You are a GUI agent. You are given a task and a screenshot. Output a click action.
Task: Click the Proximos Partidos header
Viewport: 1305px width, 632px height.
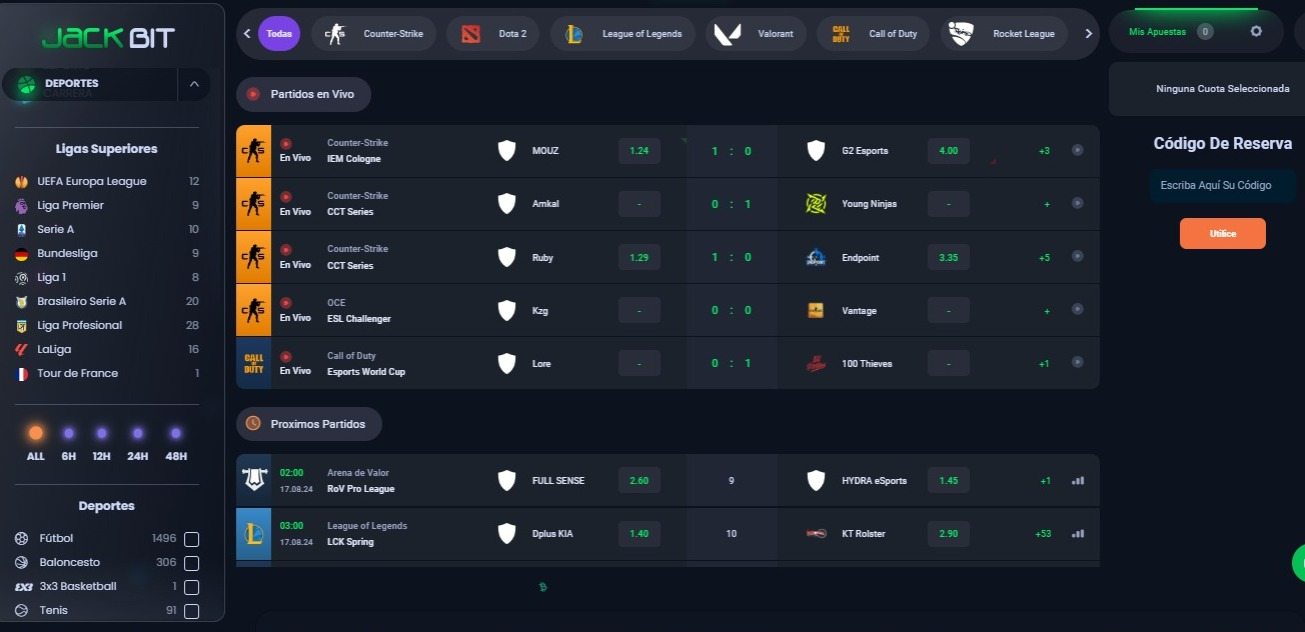pos(309,424)
